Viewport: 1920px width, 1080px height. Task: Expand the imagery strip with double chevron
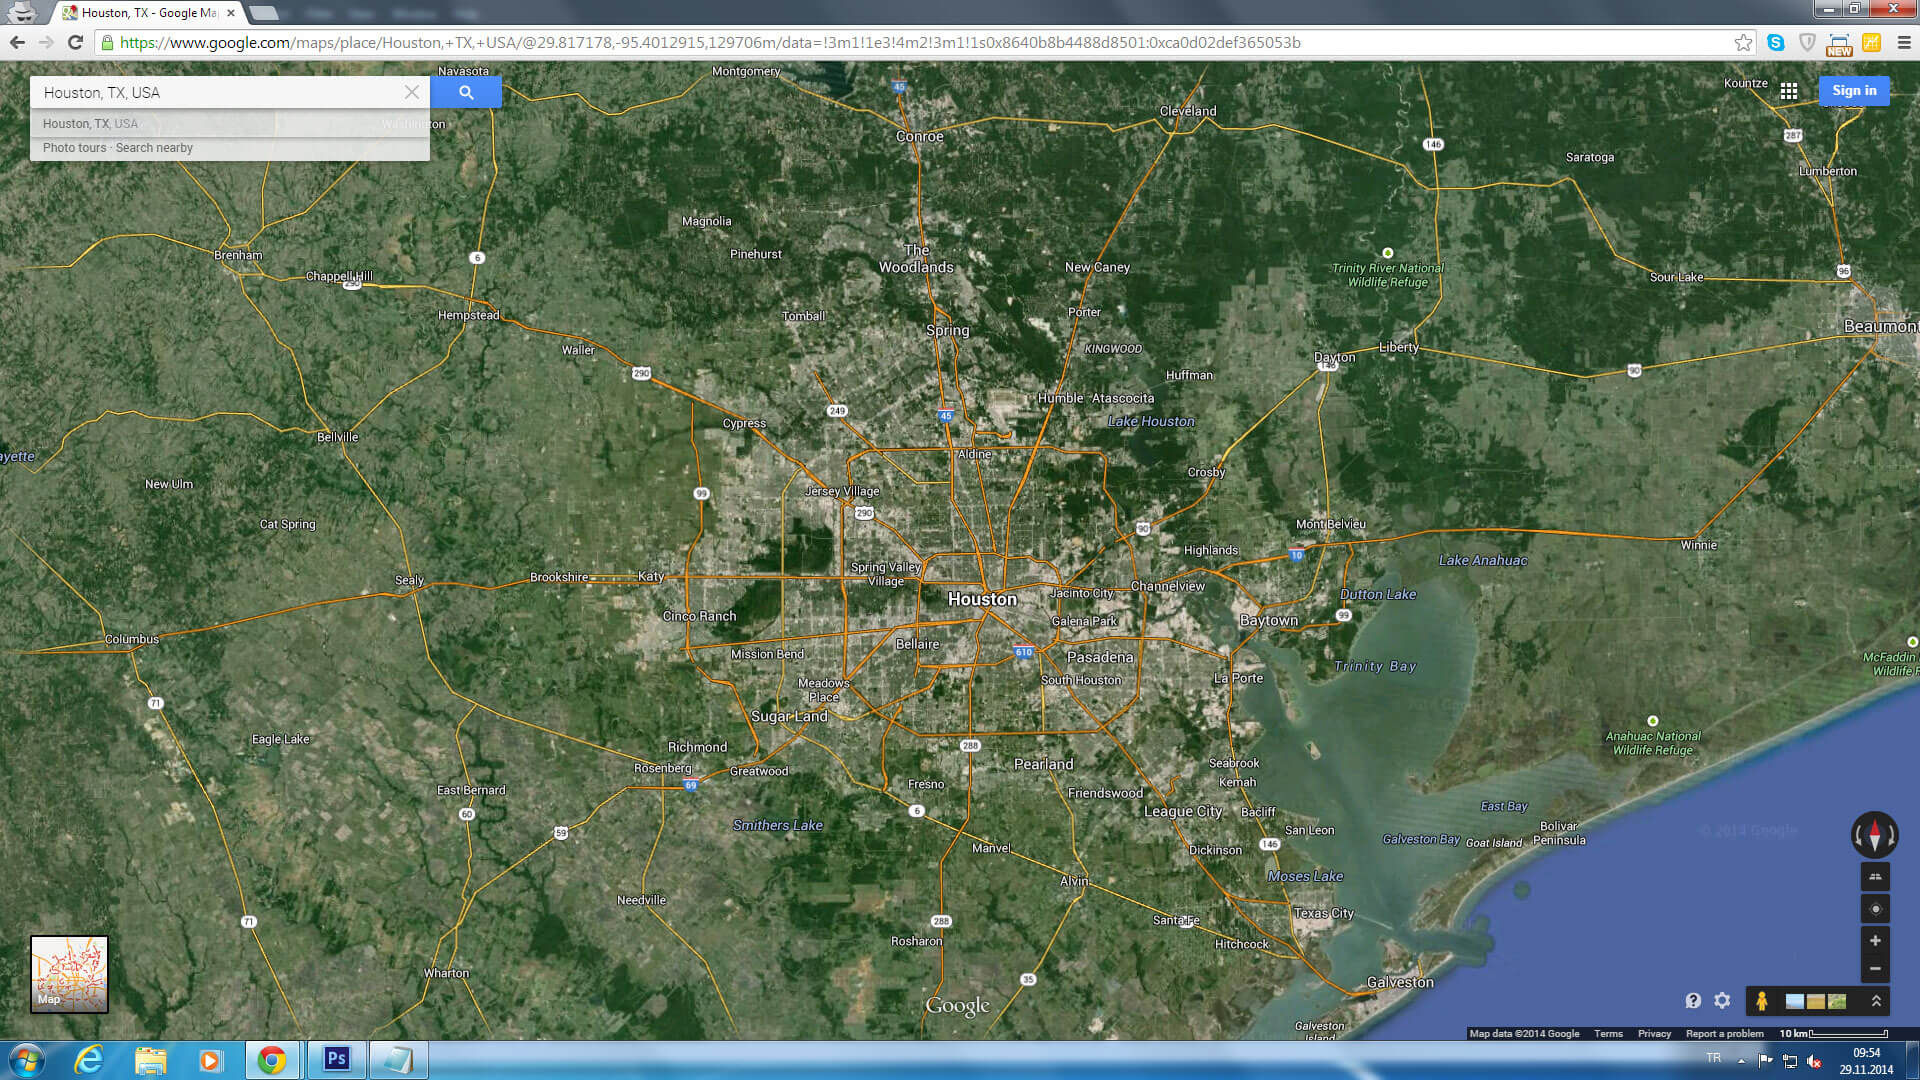1876,1001
